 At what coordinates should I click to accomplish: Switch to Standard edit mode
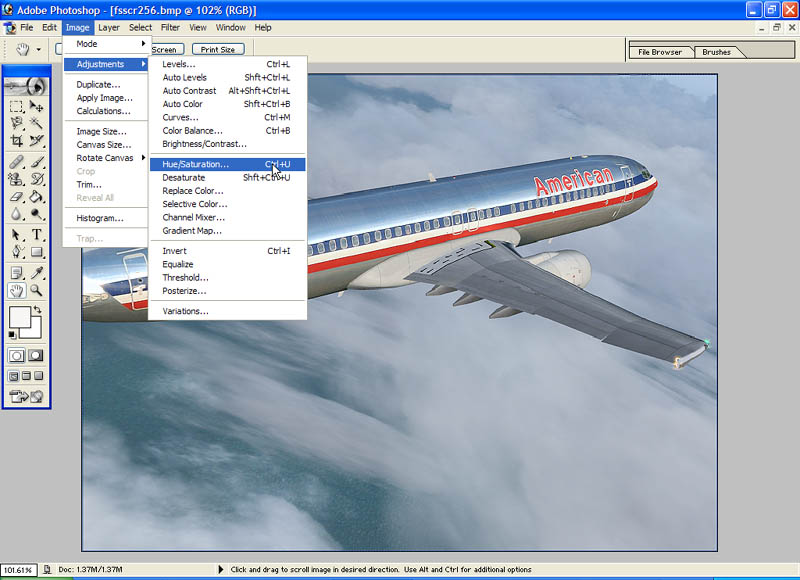click(17, 355)
